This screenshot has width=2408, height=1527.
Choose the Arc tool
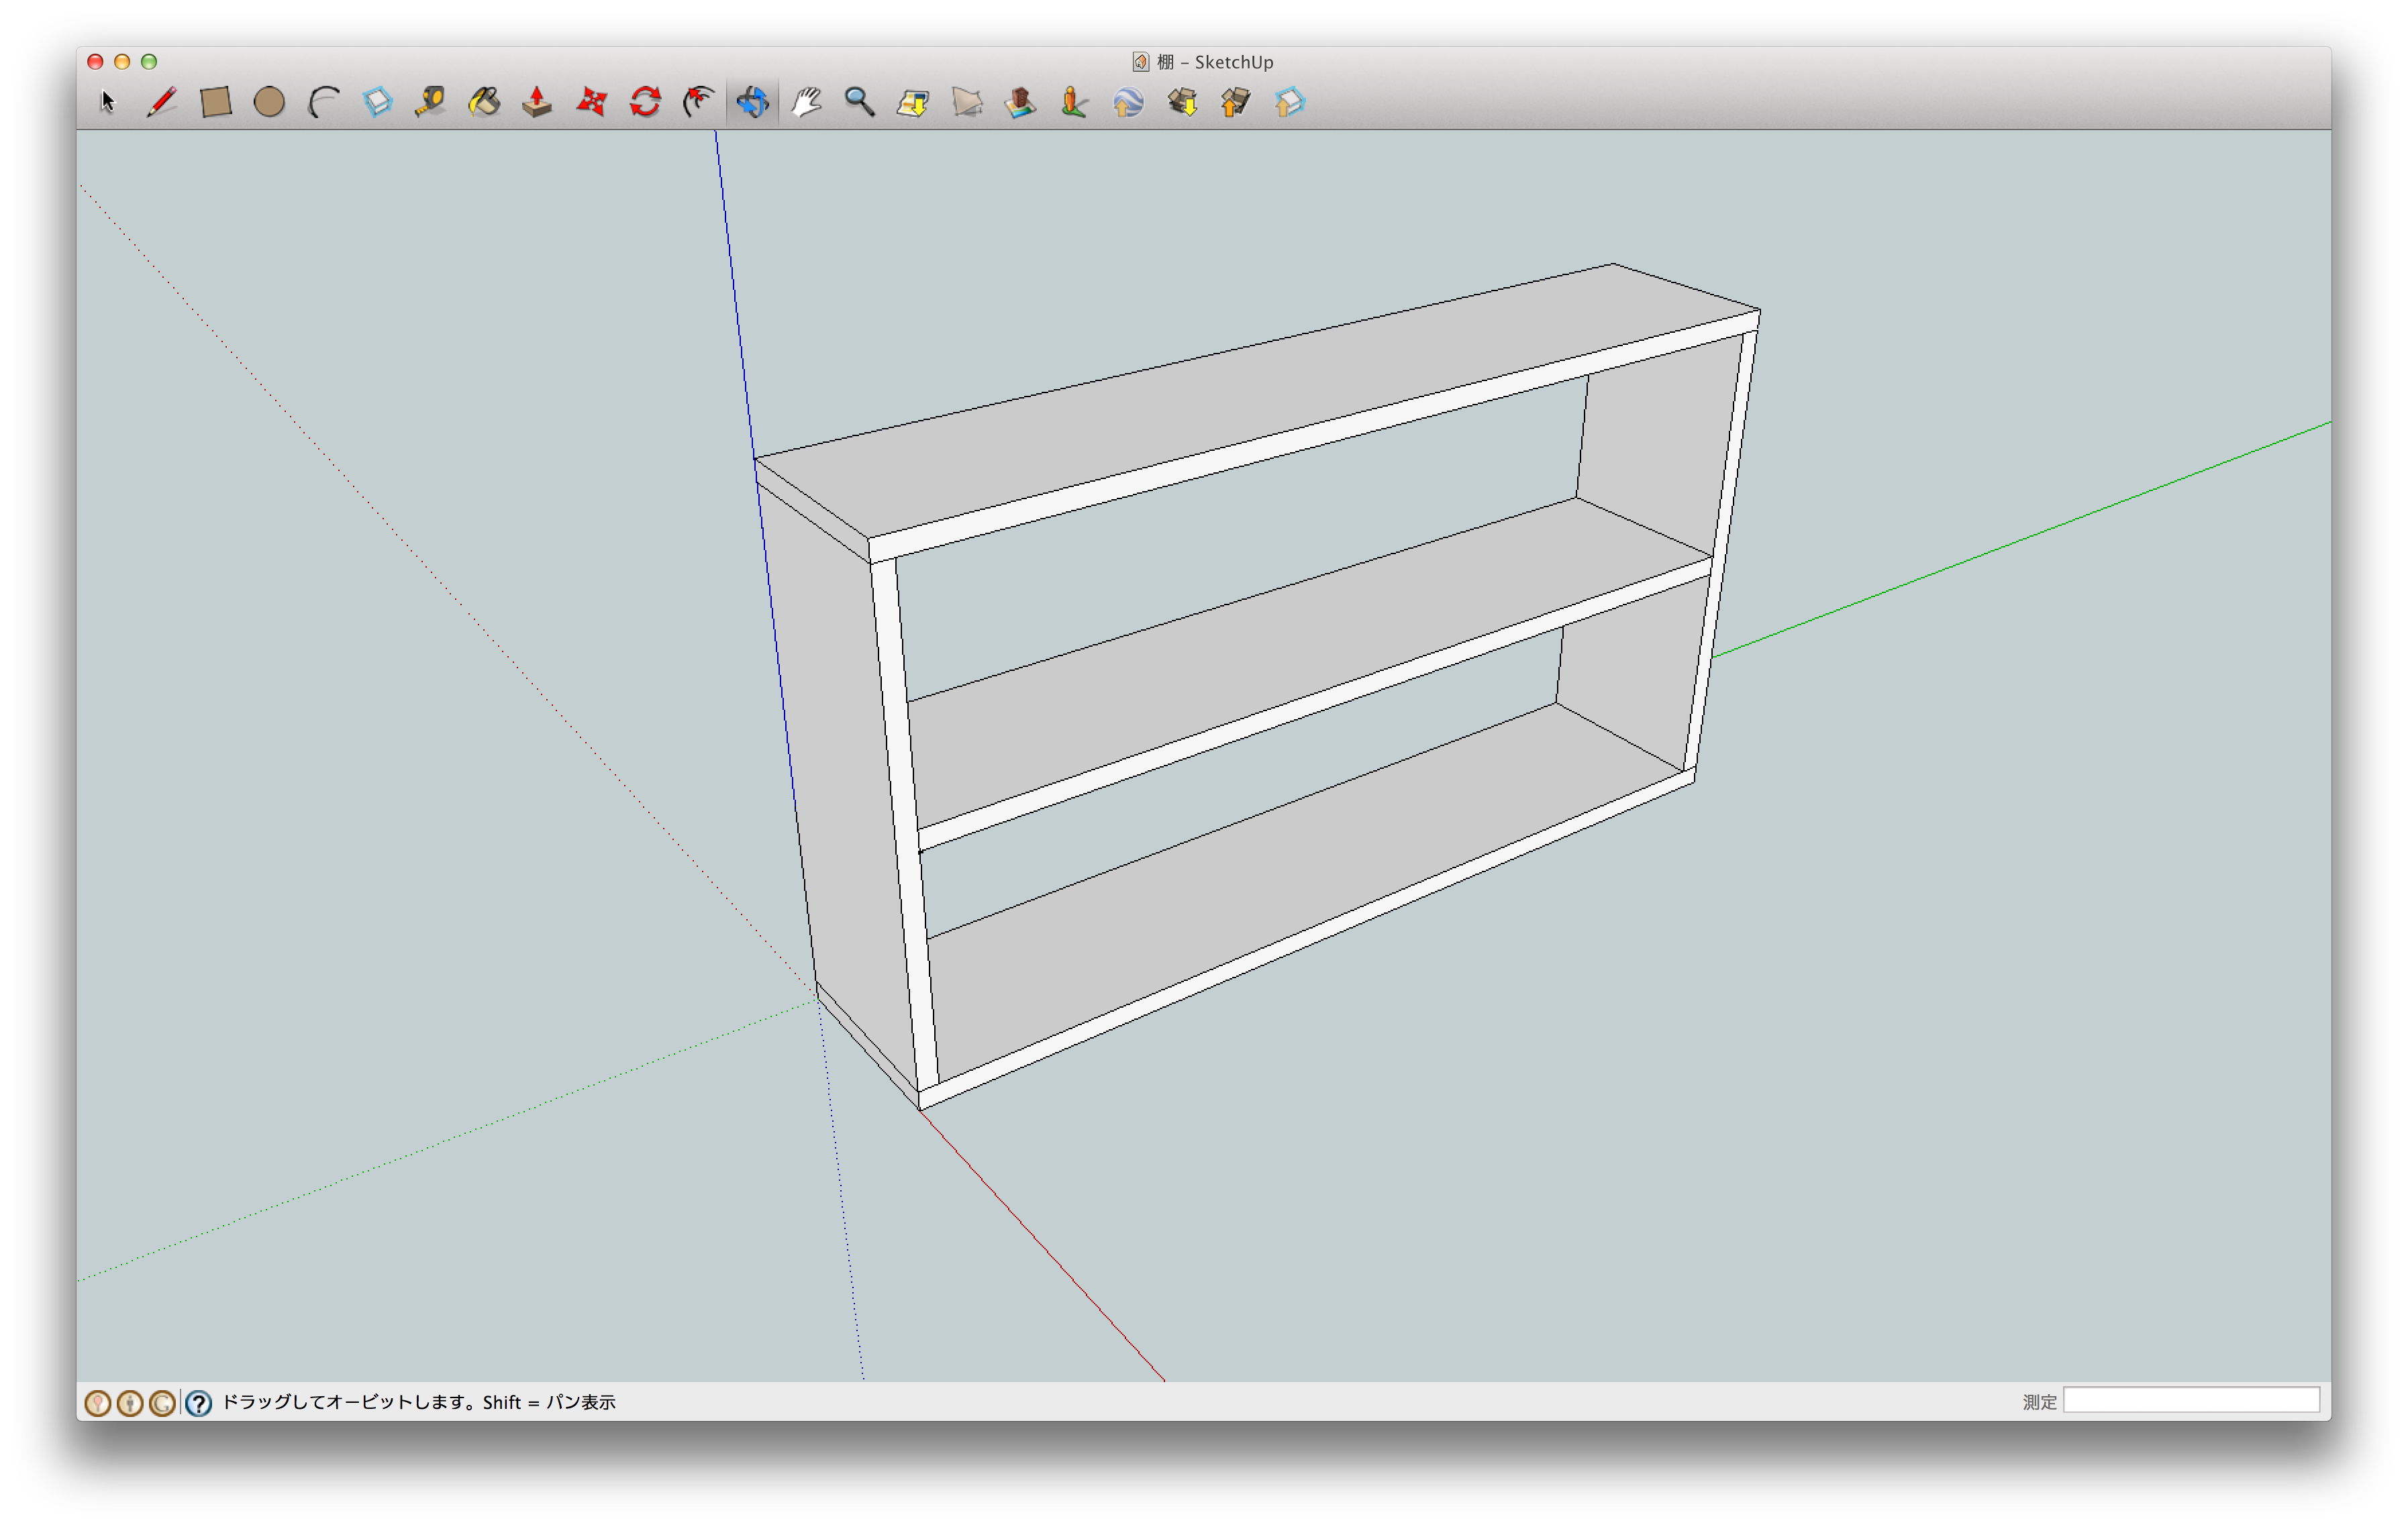[x=323, y=102]
